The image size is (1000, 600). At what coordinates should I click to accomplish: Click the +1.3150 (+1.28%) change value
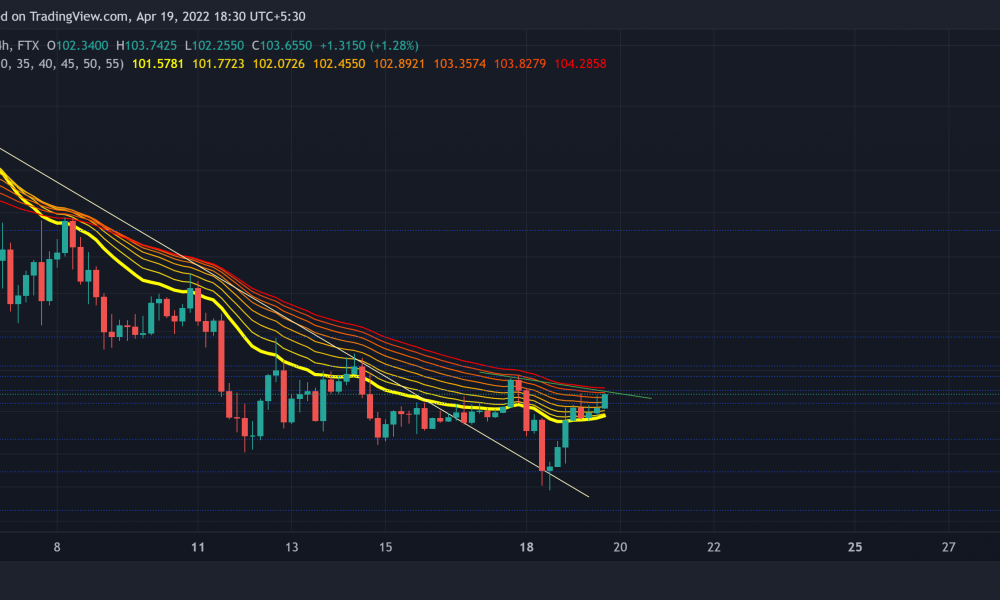(x=369, y=46)
